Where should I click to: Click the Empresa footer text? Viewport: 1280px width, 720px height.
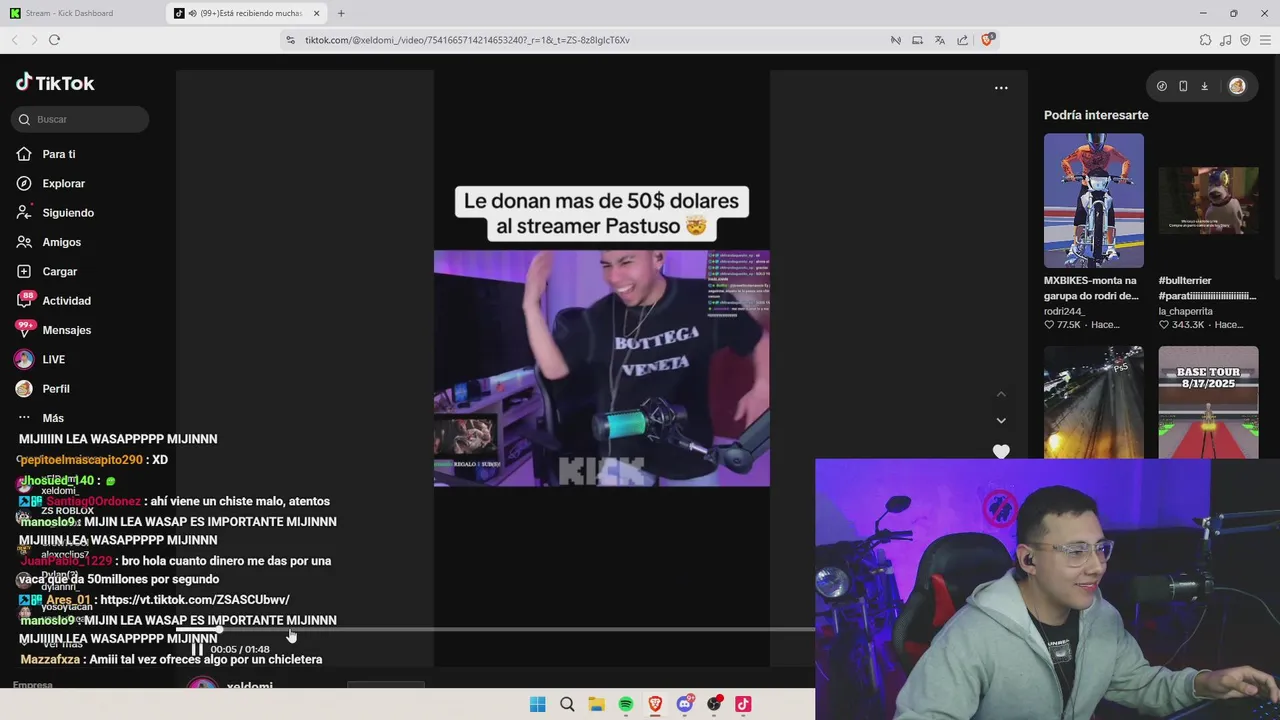[x=32, y=685]
